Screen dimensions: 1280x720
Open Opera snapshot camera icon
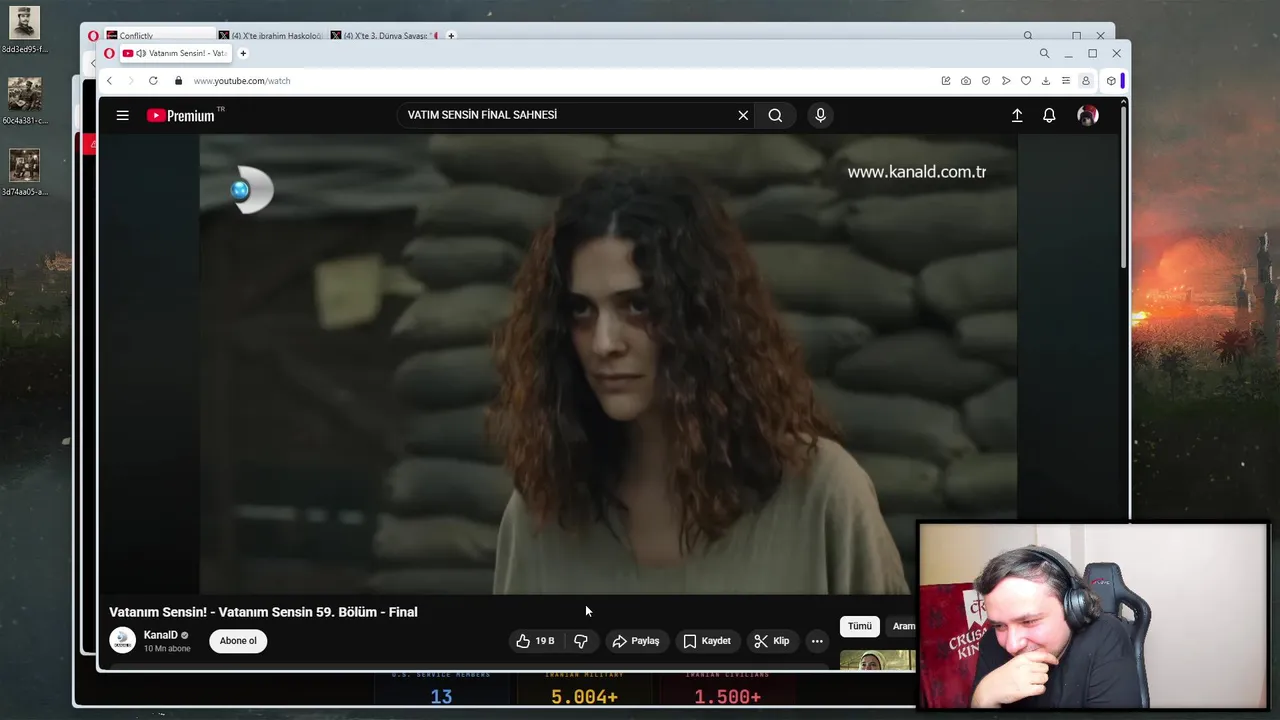pos(965,81)
